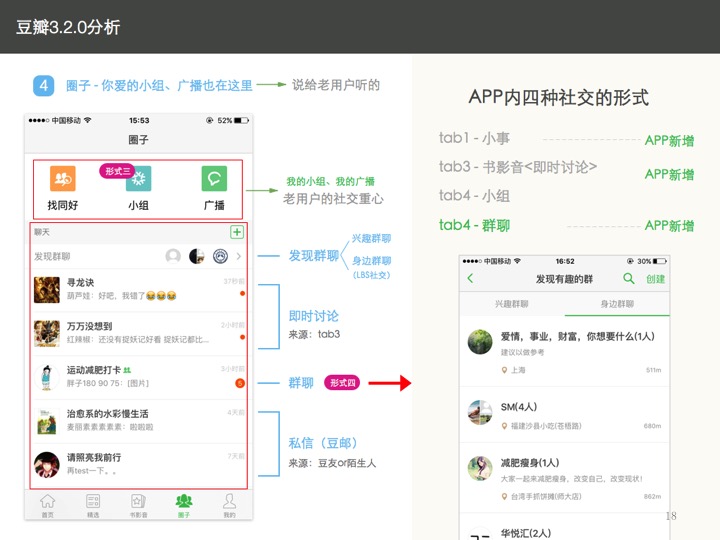The width and height of the screenshot is (720, 540).
Task: Open the 爱情，事业，财富 group avatar
Action: [480, 342]
